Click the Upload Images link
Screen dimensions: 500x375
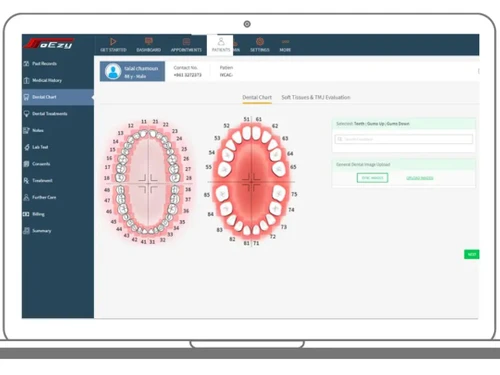(x=420, y=178)
